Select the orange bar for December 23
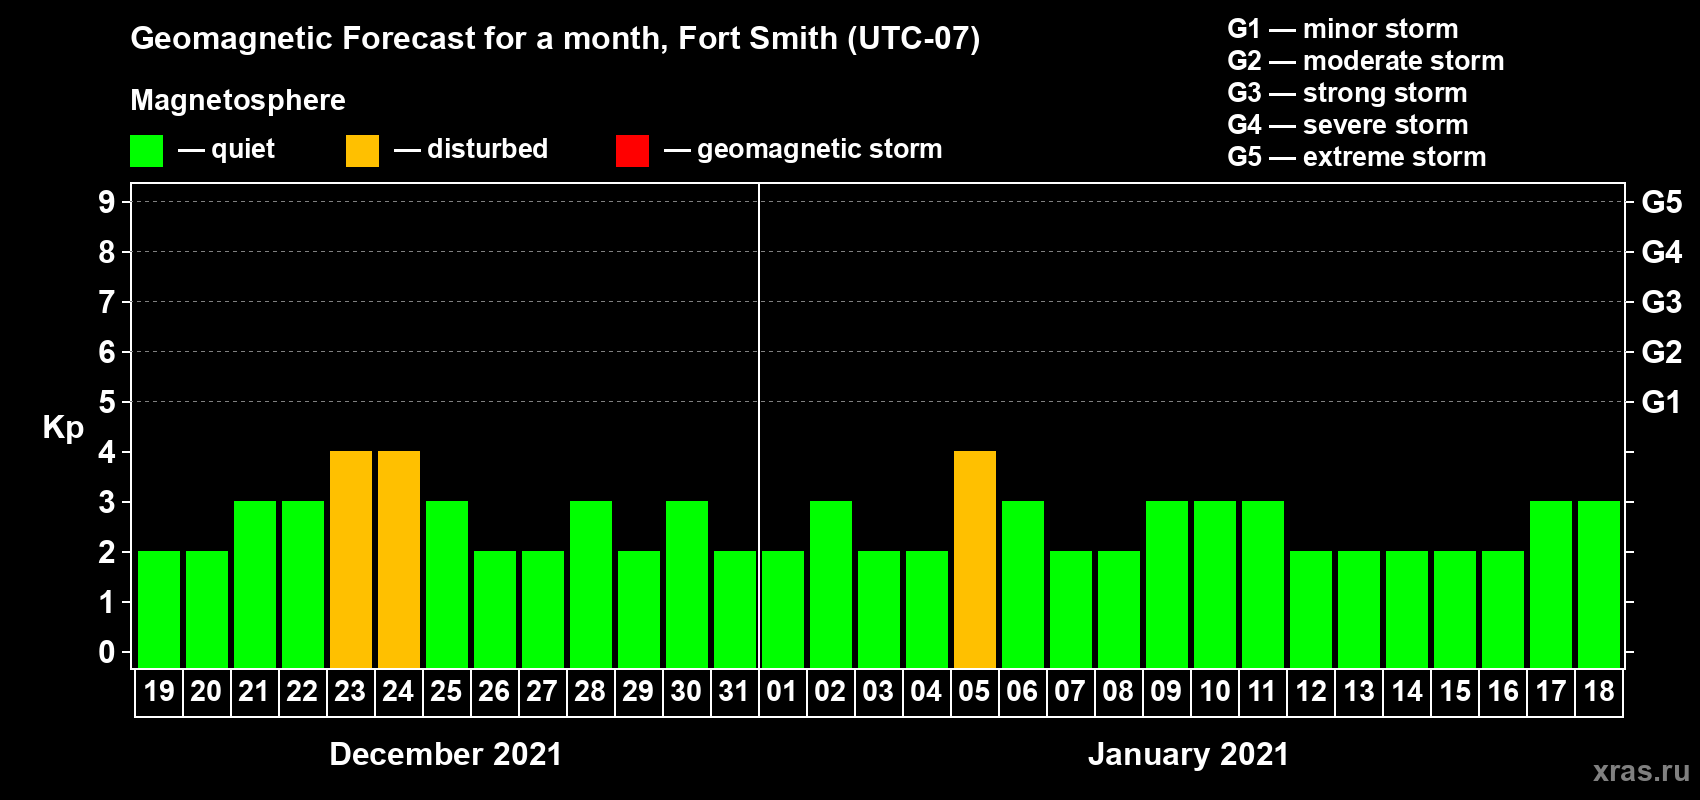Image resolution: width=1700 pixels, height=800 pixels. [351, 560]
